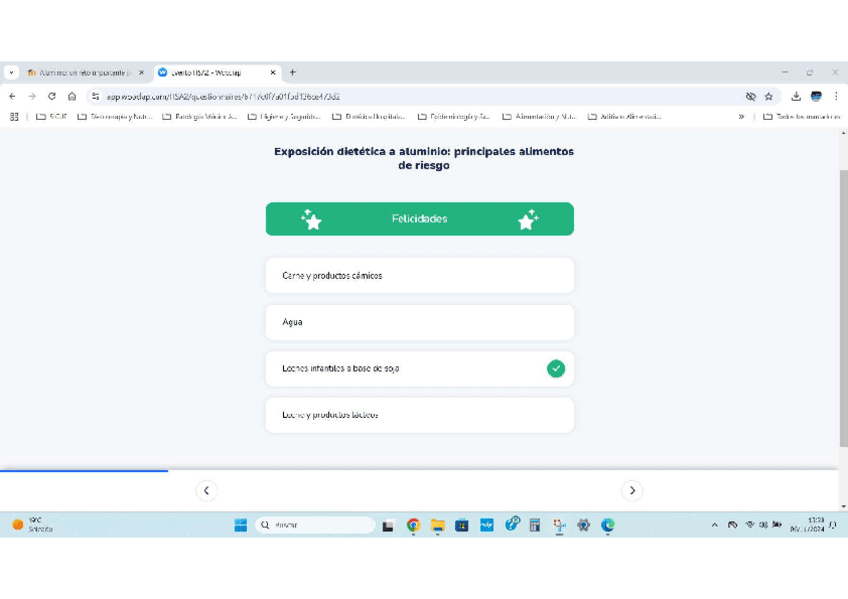
Task: Open the Task View icon in taskbar
Action: [x=388, y=525]
